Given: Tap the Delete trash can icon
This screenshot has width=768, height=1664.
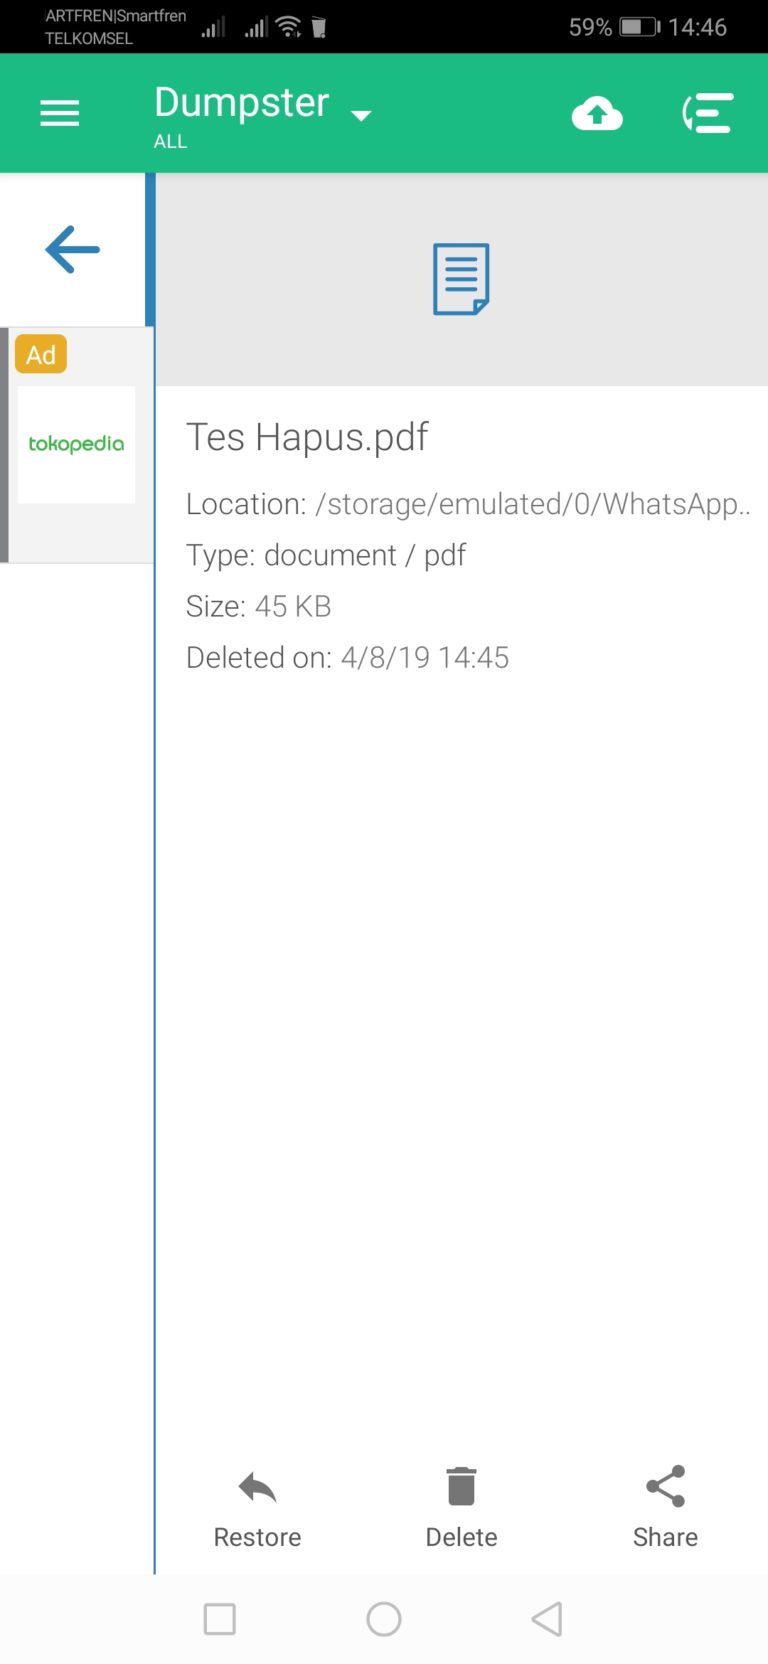Looking at the screenshot, I should point(461,1486).
